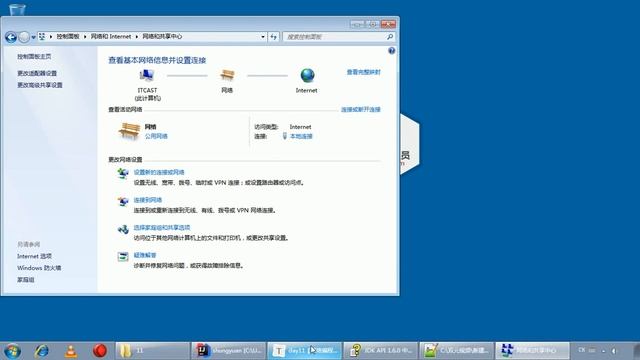Expand the arrow after 控制面板 breadcrumb
This screenshot has width=640, height=360.
pyautogui.click(x=85, y=37)
